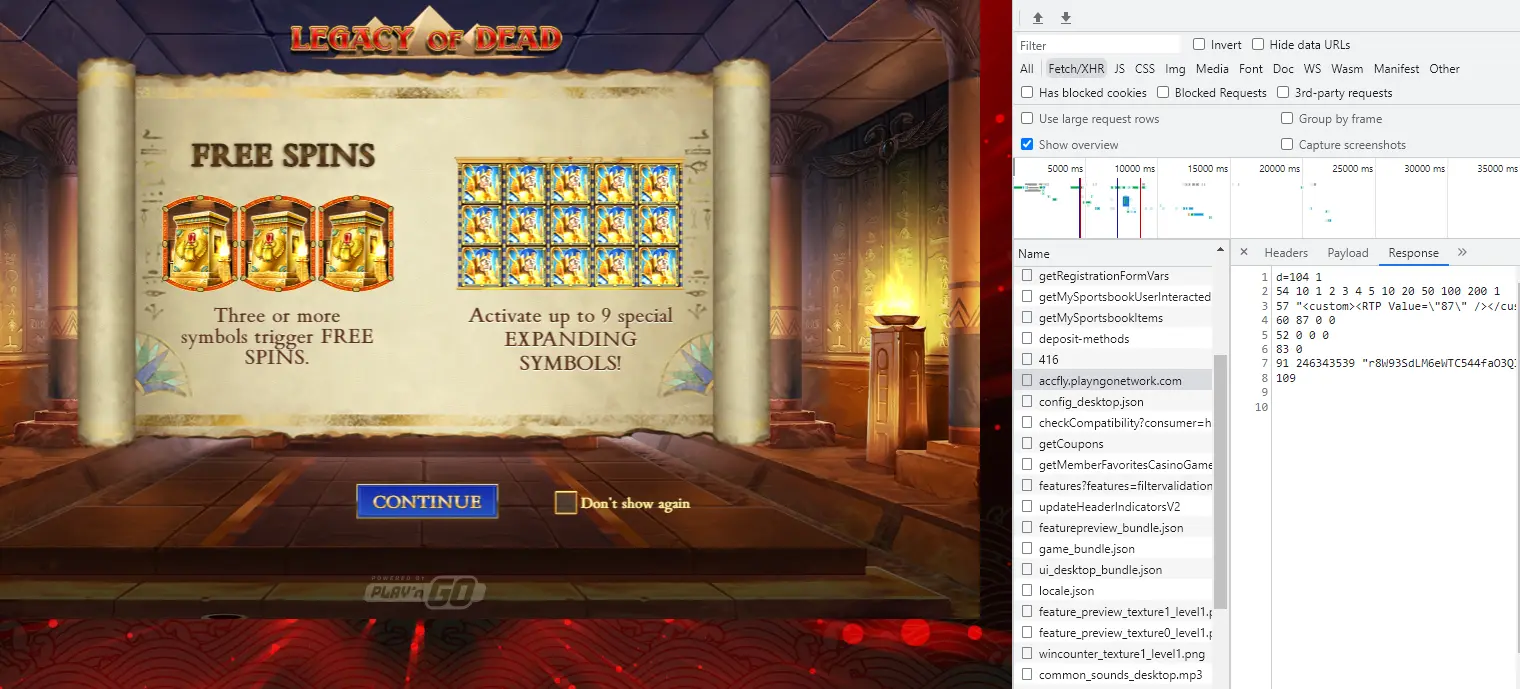Toggle Blocked Requests checkbox
Image resolution: width=1520 pixels, height=689 pixels.
coord(1163,93)
